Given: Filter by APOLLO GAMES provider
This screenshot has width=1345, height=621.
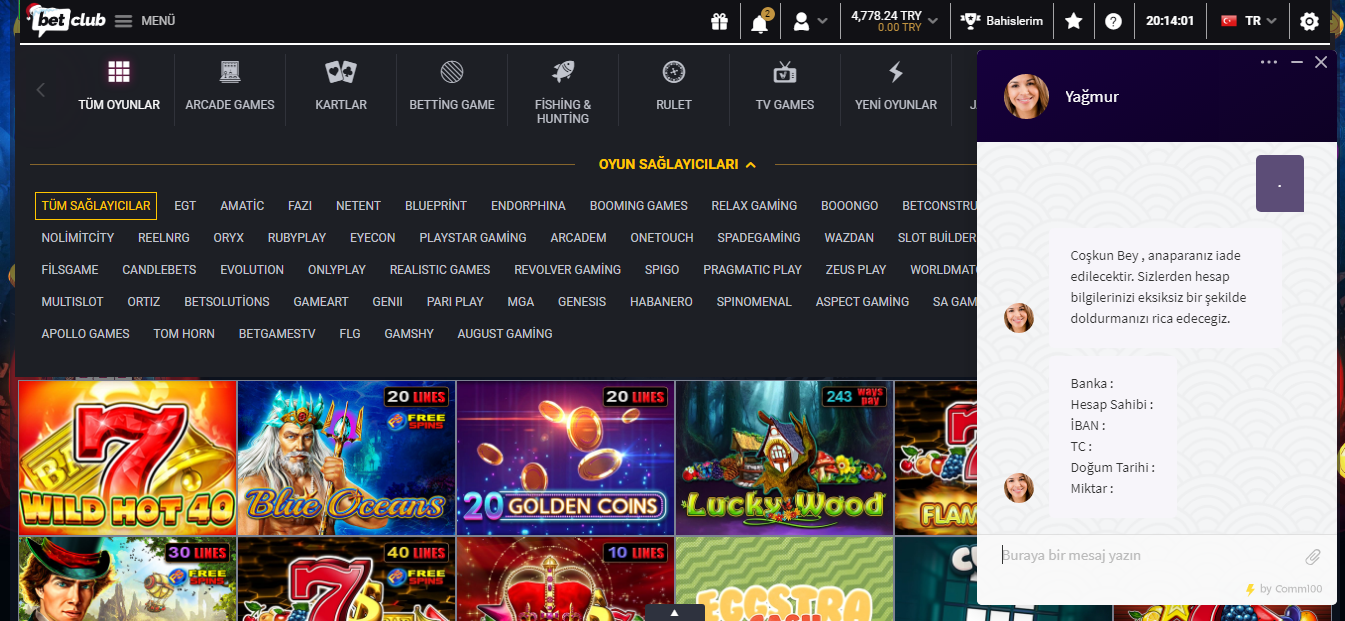Looking at the screenshot, I should tap(86, 334).
